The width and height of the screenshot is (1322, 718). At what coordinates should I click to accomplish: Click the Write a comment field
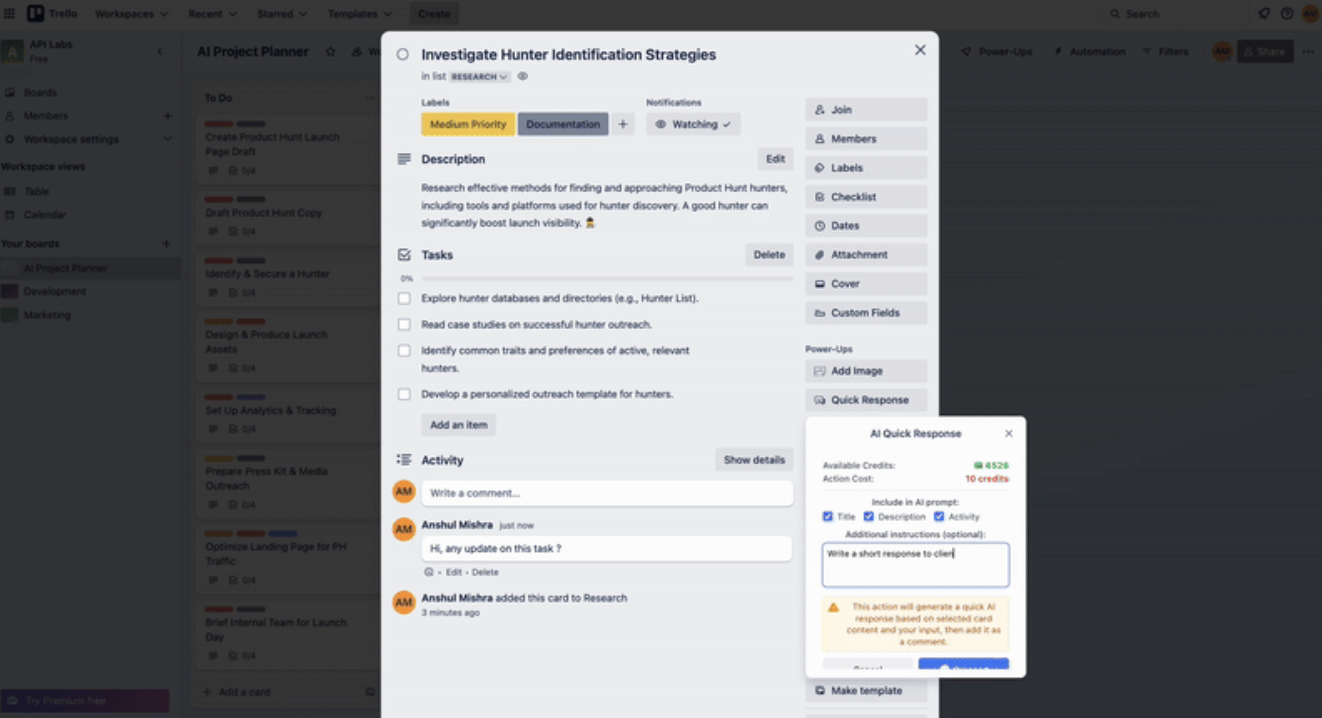pos(607,493)
